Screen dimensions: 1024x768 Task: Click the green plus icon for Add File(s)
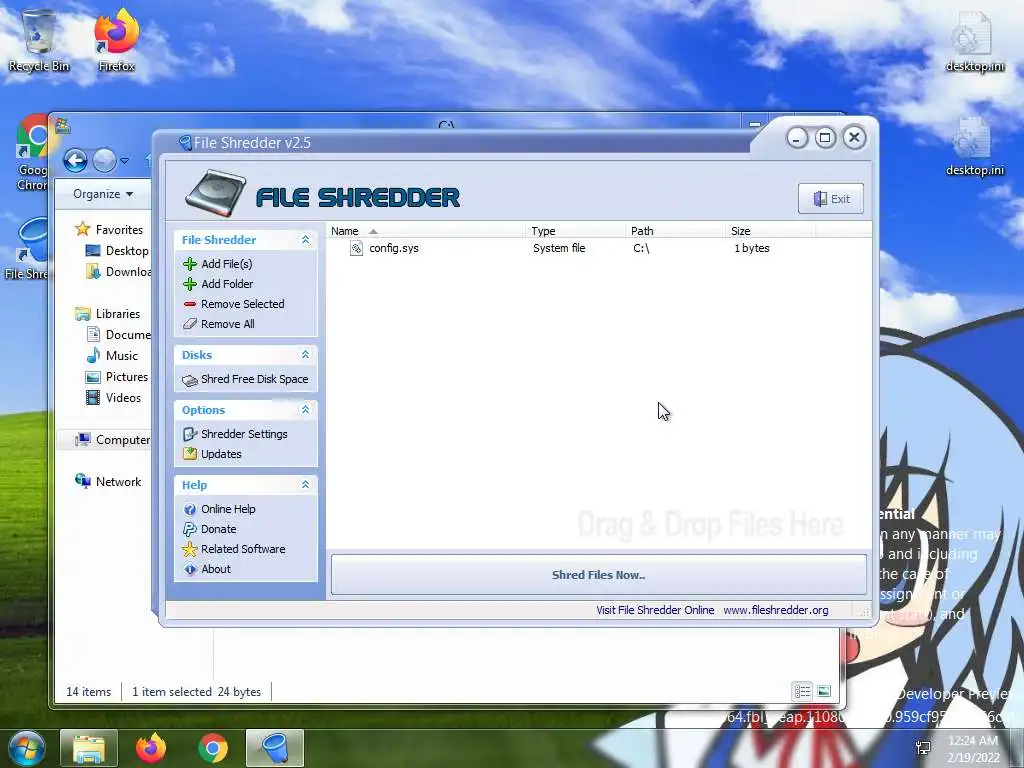190,264
